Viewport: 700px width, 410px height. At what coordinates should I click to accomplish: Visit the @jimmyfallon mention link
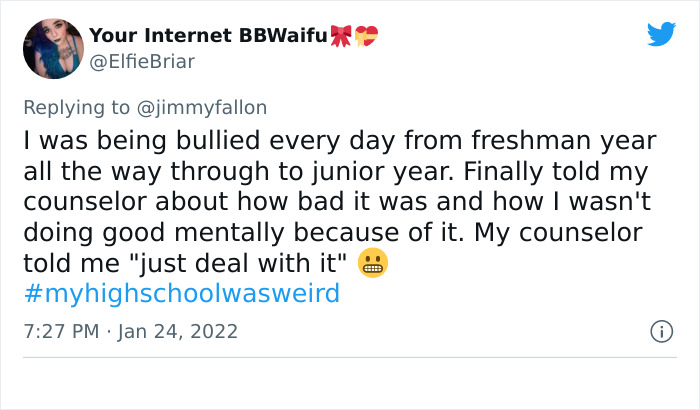(211, 107)
